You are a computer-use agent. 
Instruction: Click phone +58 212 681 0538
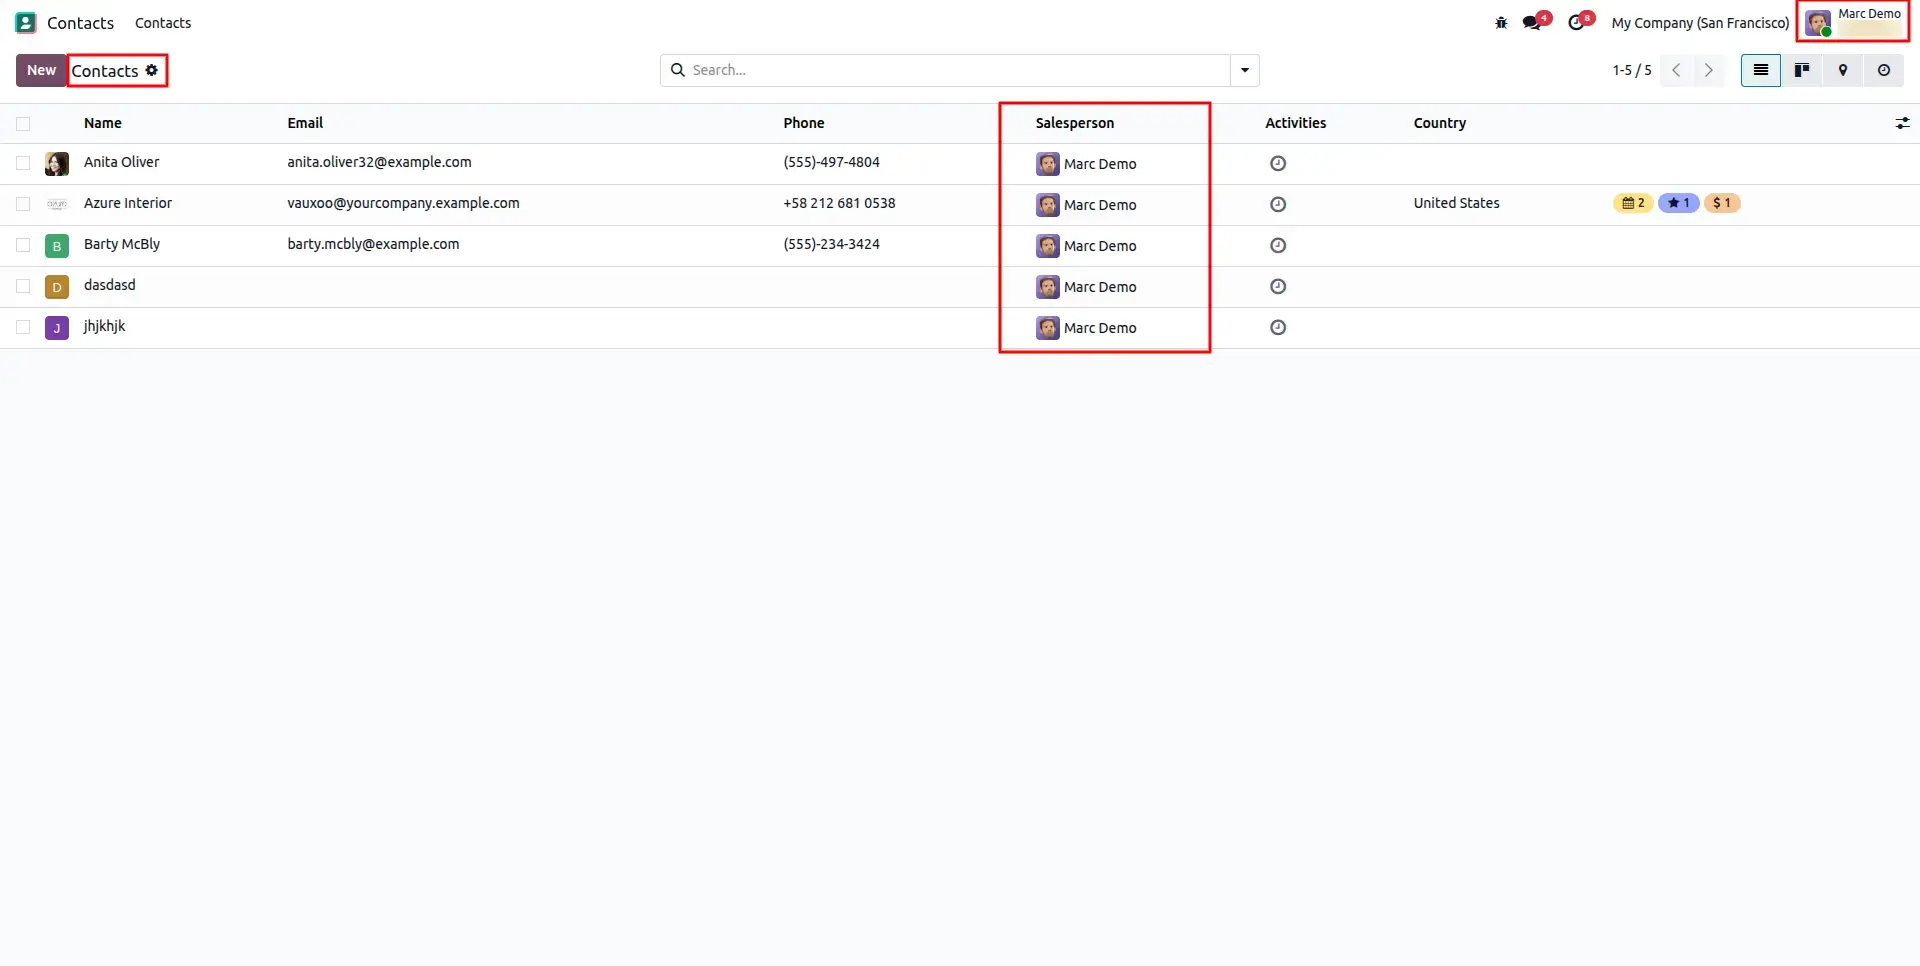pyautogui.click(x=839, y=203)
